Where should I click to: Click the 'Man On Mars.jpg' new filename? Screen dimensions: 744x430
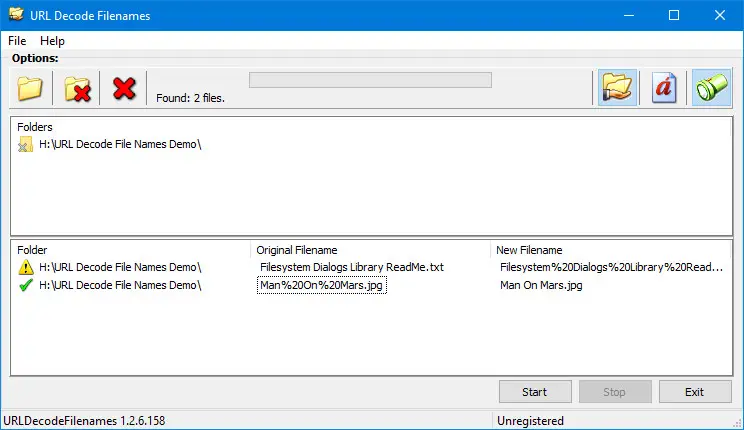pos(541,285)
